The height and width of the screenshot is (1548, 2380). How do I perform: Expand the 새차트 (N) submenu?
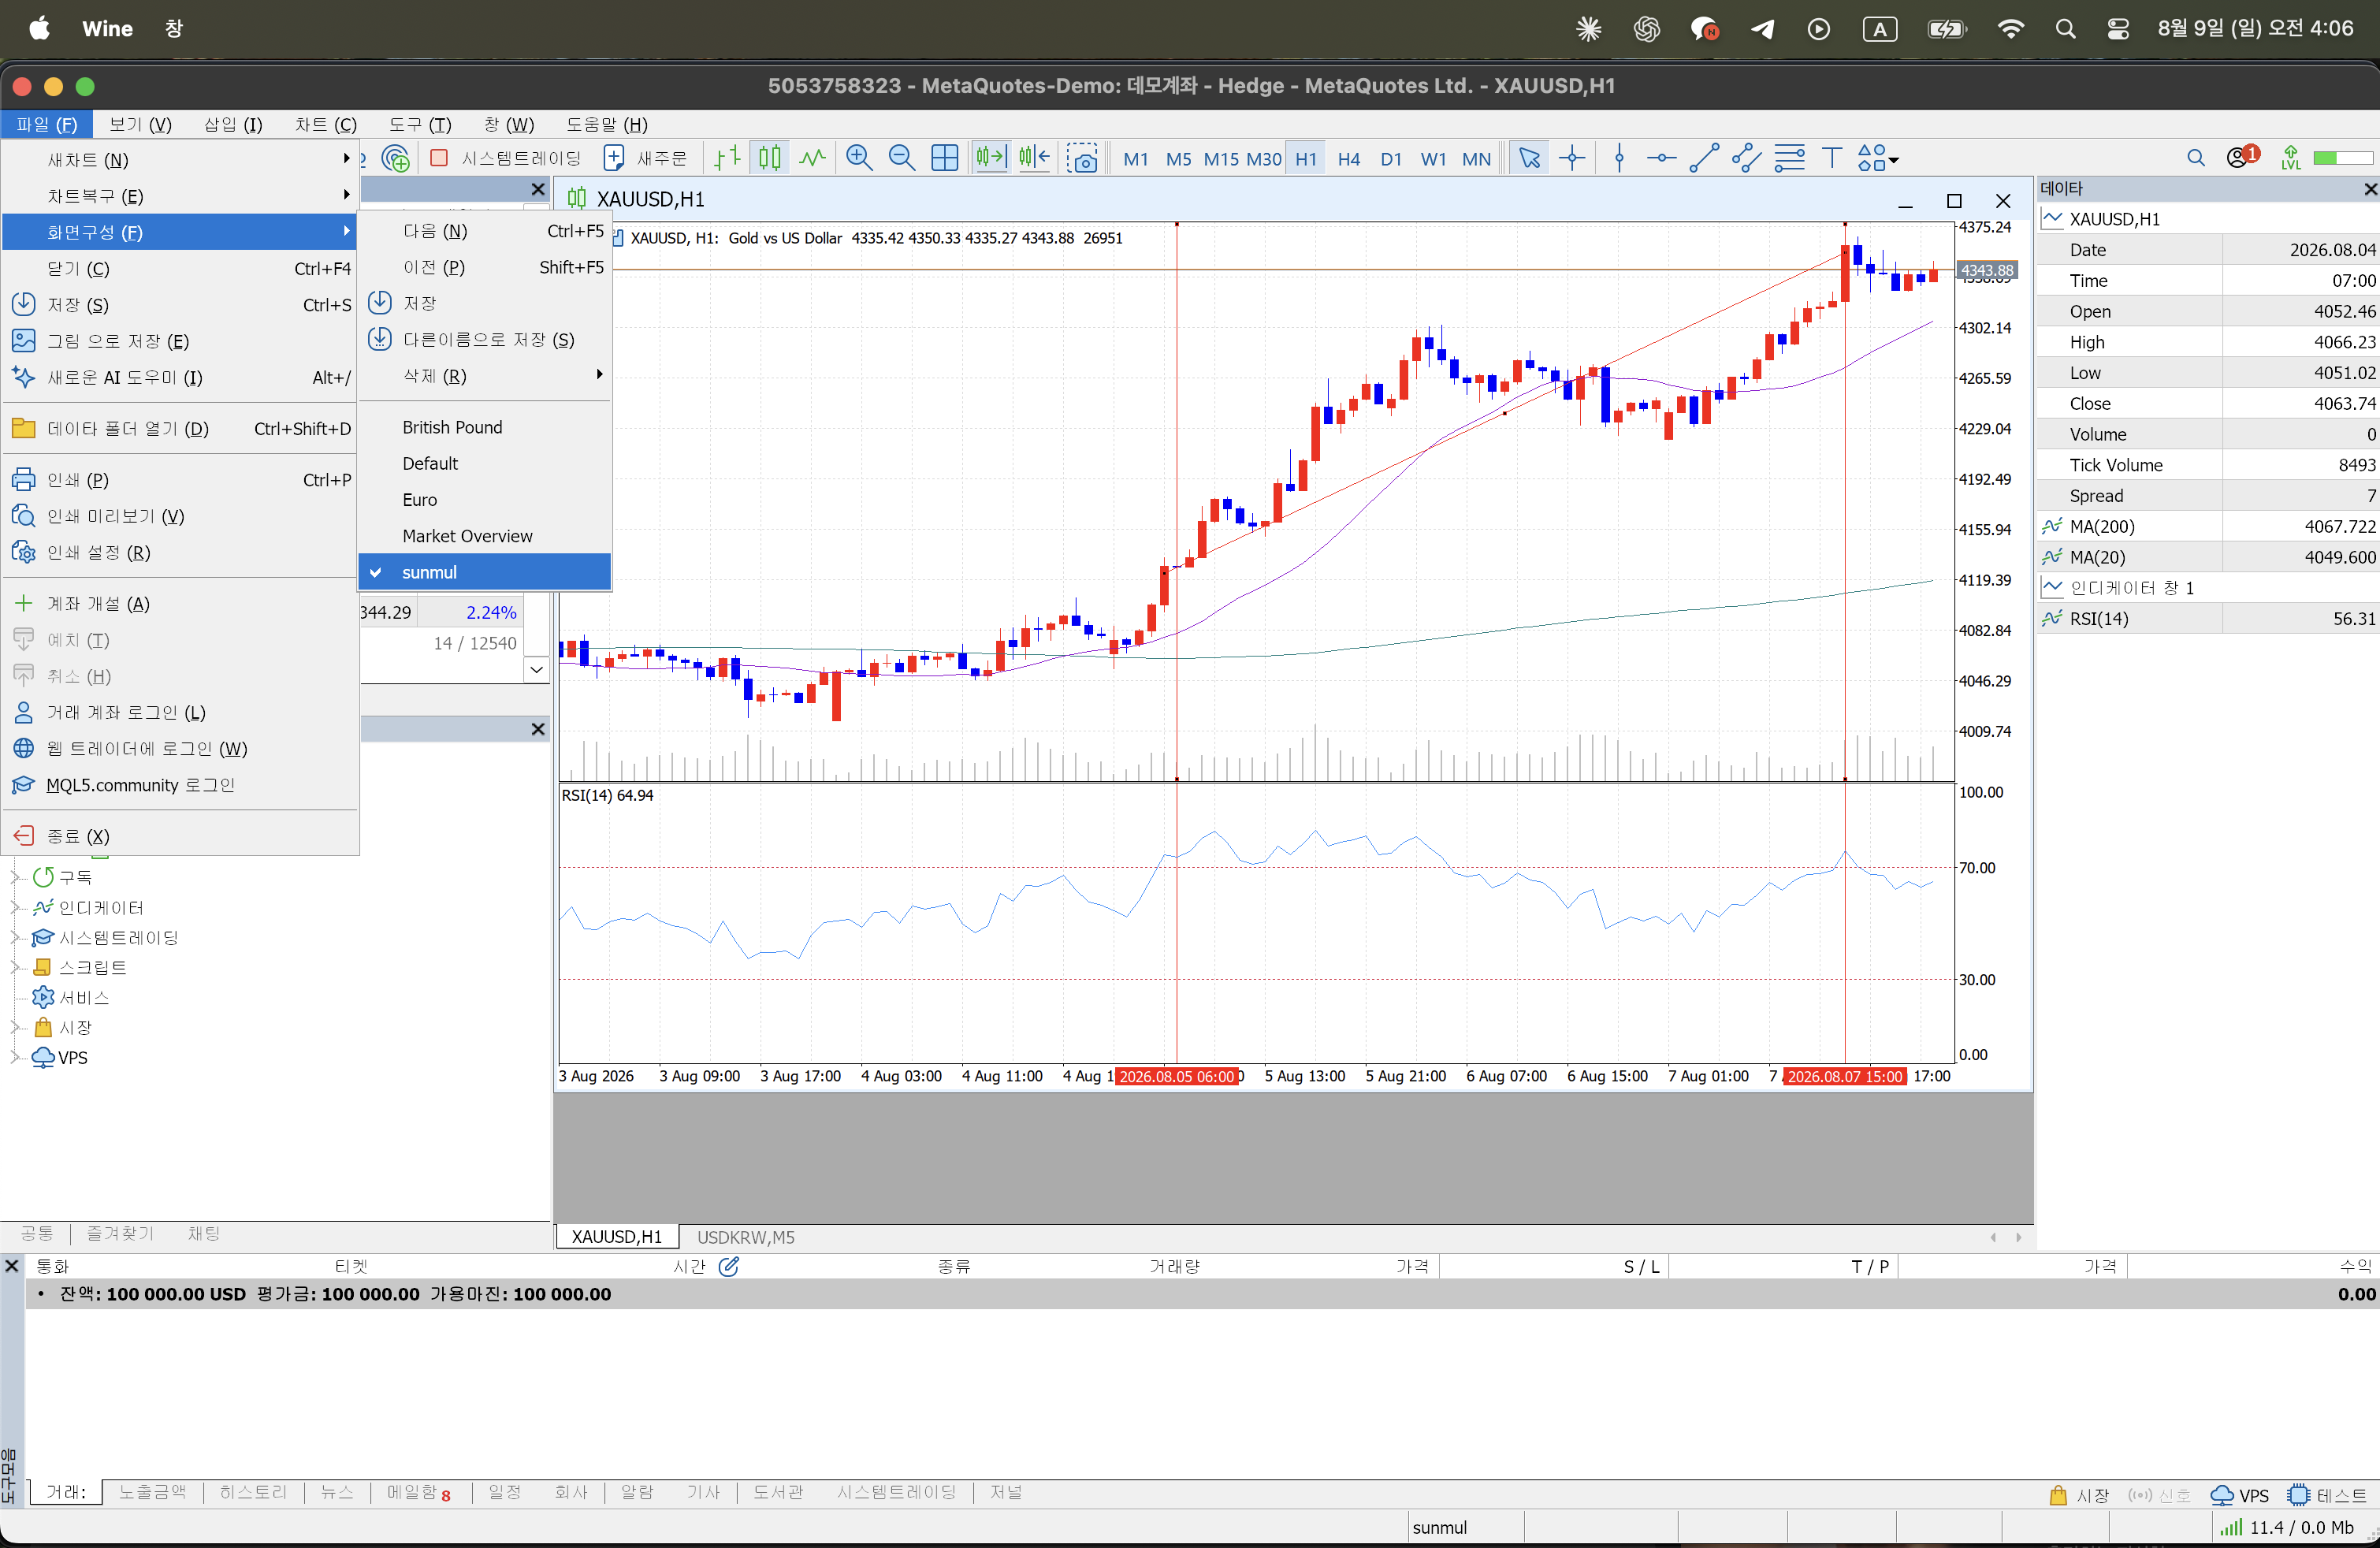point(180,159)
